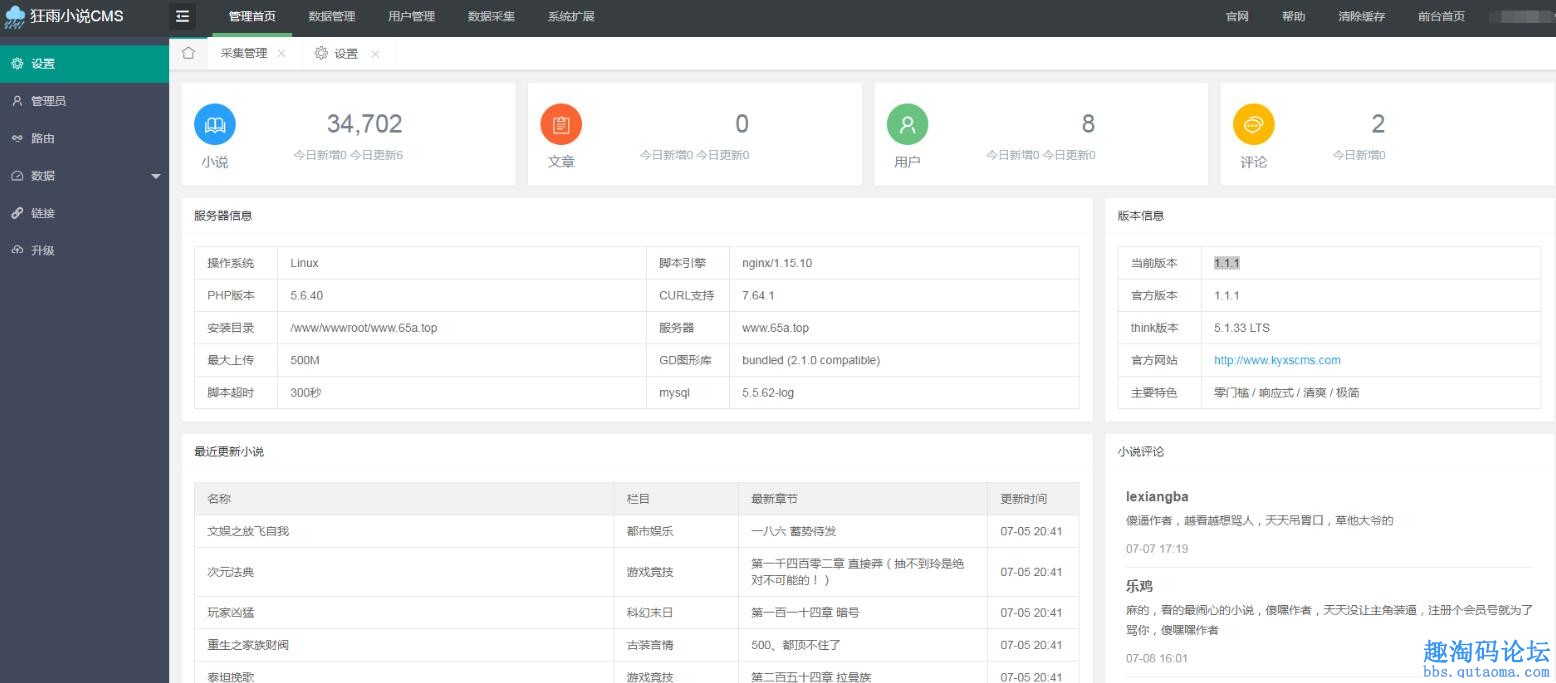The width and height of the screenshot is (1556, 683).
Task: Click the 文娱之放飞自我 novel row
Action: coord(248,531)
